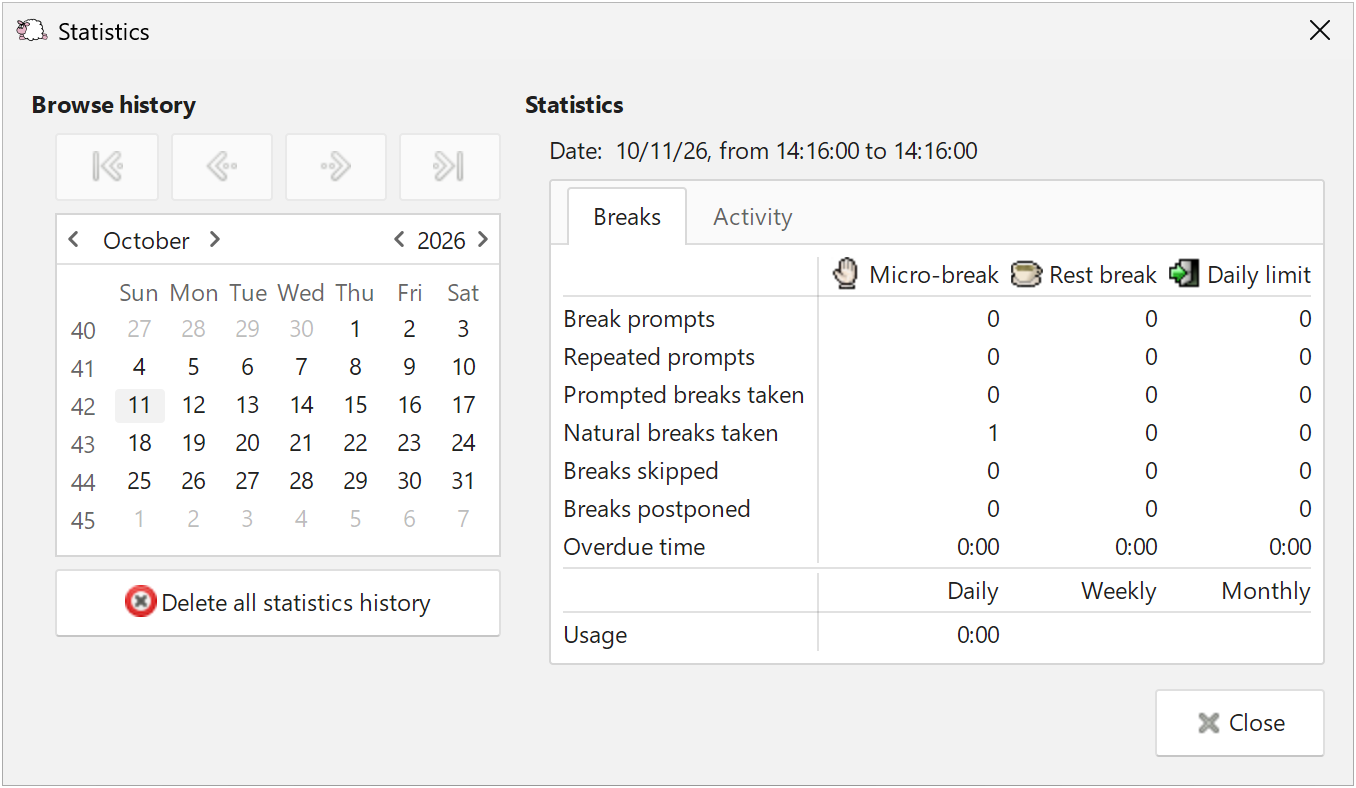Go to previous history entry arrow
This screenshot has width=1356, height=788.
[221, 167]
